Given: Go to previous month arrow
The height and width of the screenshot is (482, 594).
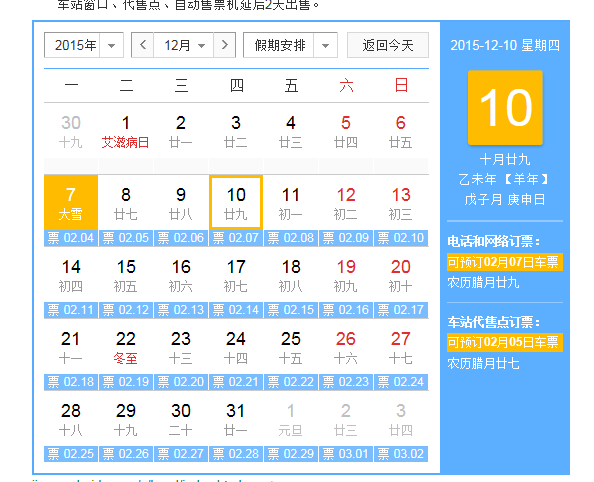Looking at the screenshot, I should click(x=142, y=45).
